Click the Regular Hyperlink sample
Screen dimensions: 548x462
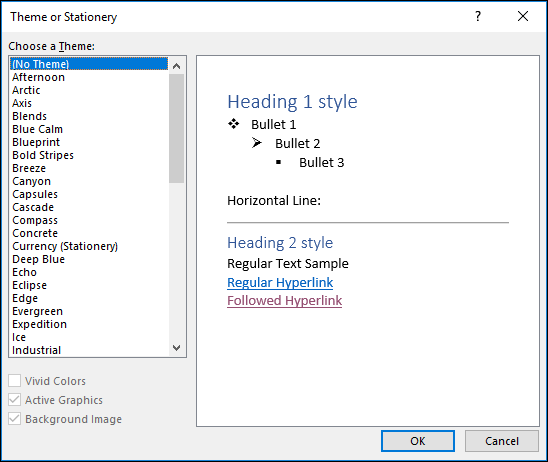[x=280, y=282]
